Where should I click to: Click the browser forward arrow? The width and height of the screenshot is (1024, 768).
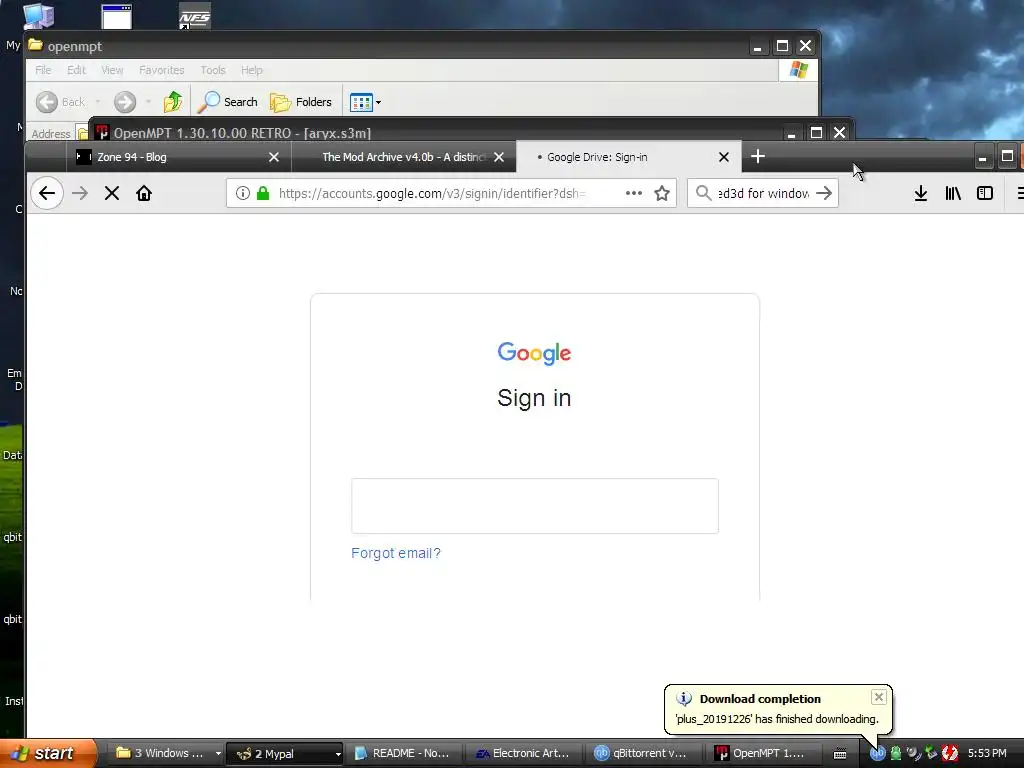(x=80, y=193)
